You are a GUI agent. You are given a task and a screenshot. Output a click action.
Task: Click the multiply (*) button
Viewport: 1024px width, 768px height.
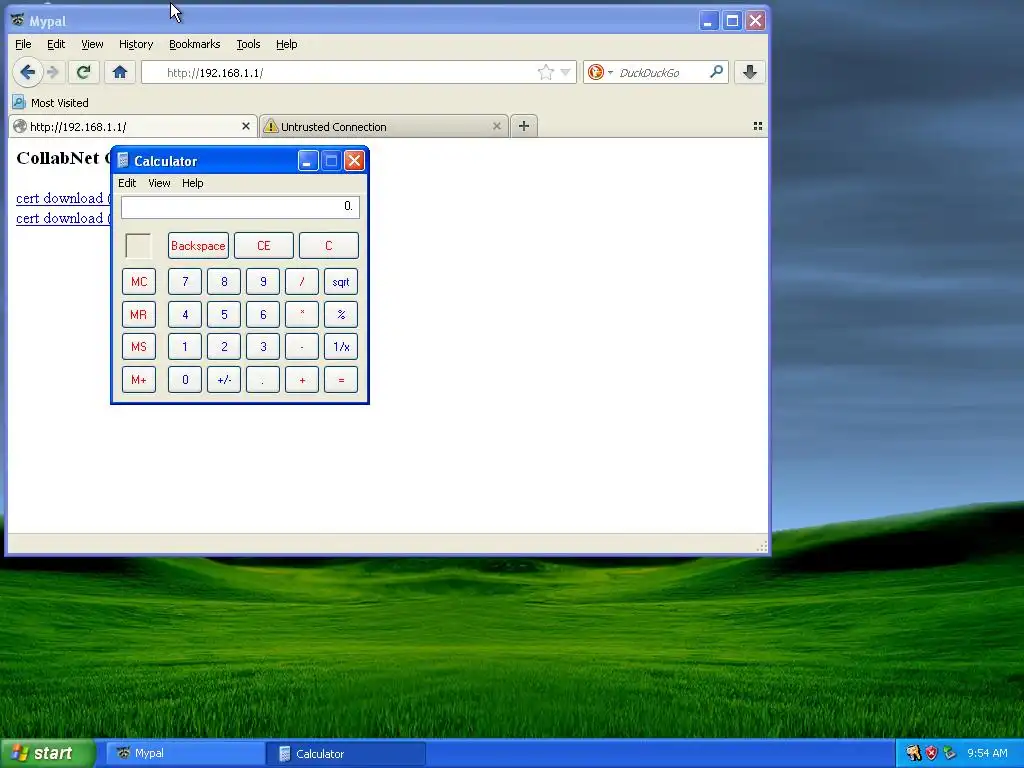coord(302,314)
